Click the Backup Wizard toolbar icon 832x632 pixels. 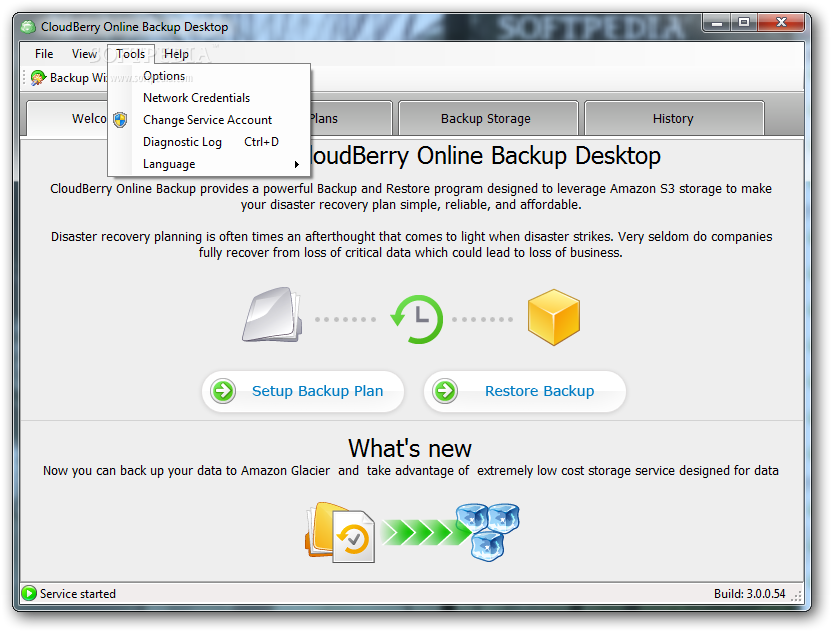coord(38,78)
